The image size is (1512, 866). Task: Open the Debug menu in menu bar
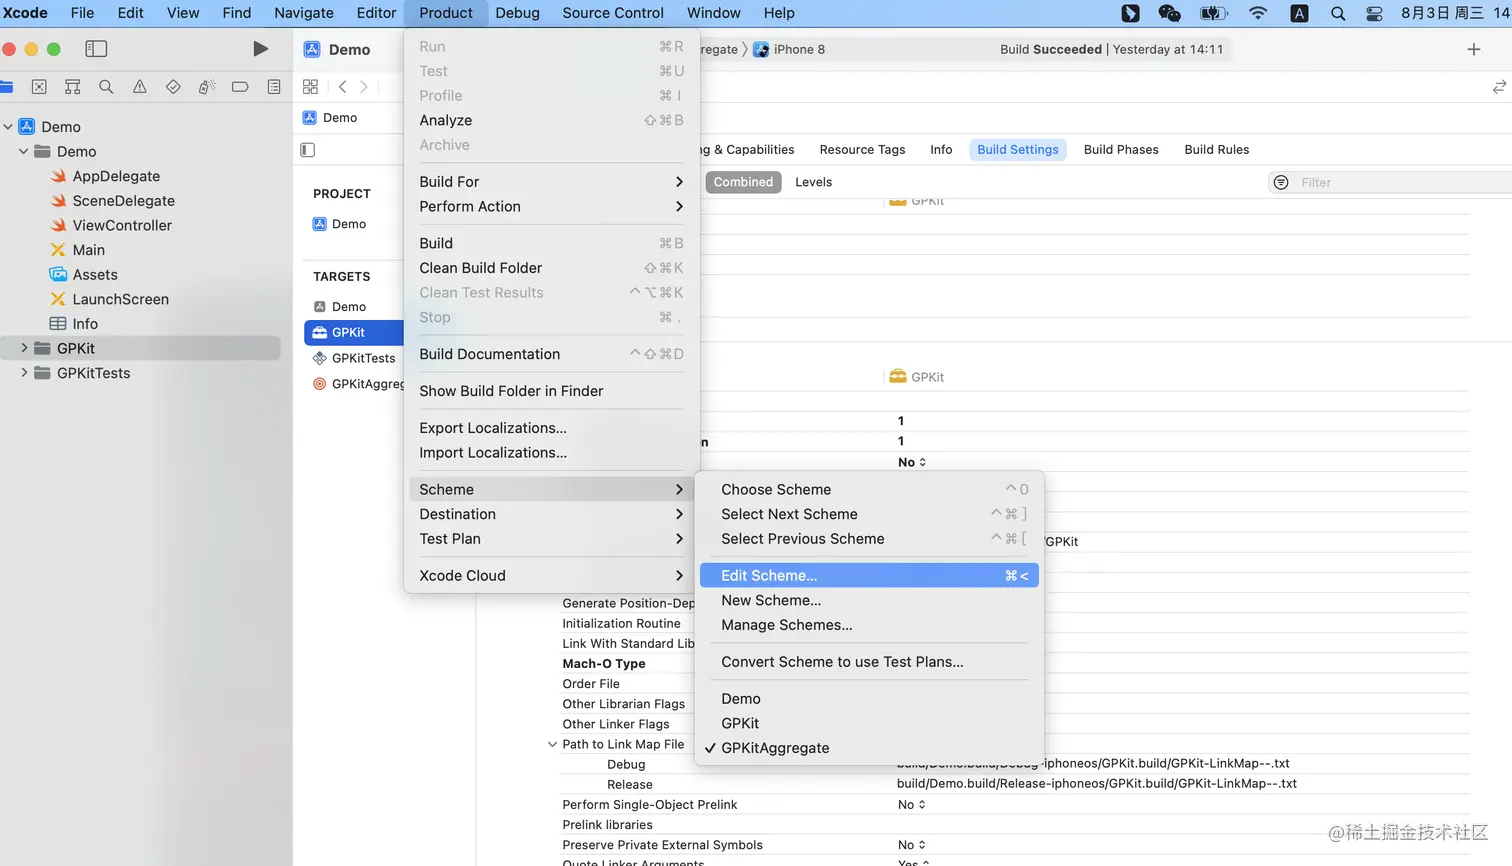click(517, 13)
